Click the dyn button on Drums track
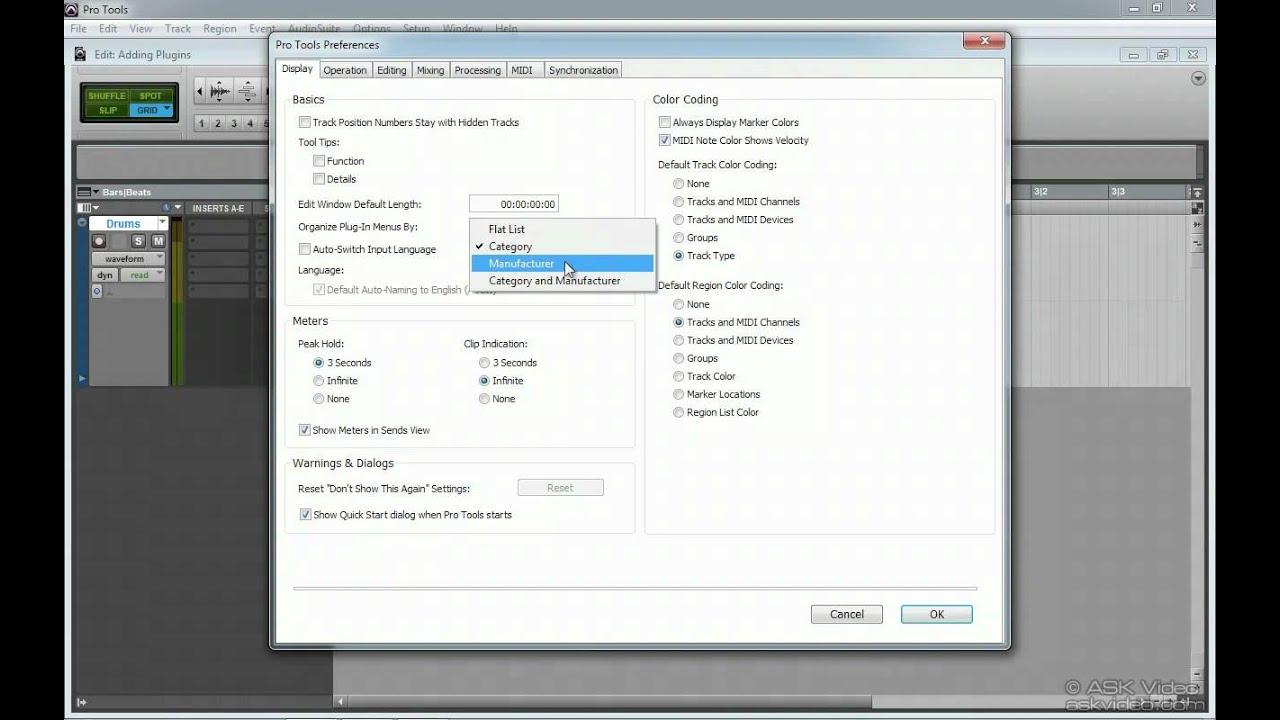The width and height of the screenshot is (1280, 720). click(x=104, y=275)
